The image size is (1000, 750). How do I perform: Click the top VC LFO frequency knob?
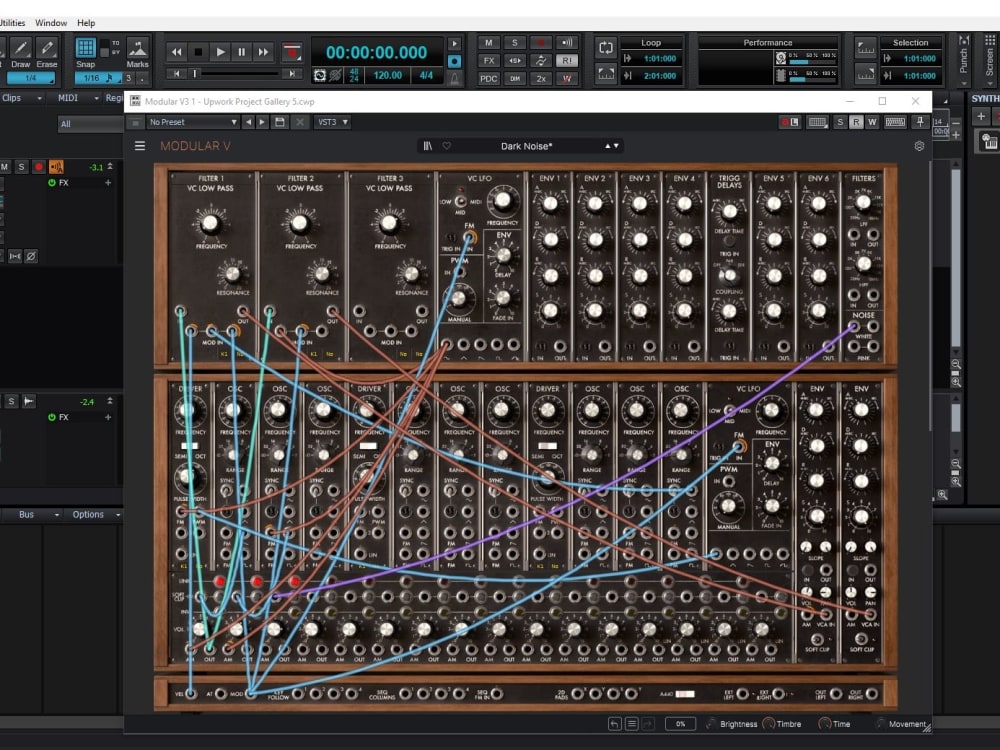503,202
